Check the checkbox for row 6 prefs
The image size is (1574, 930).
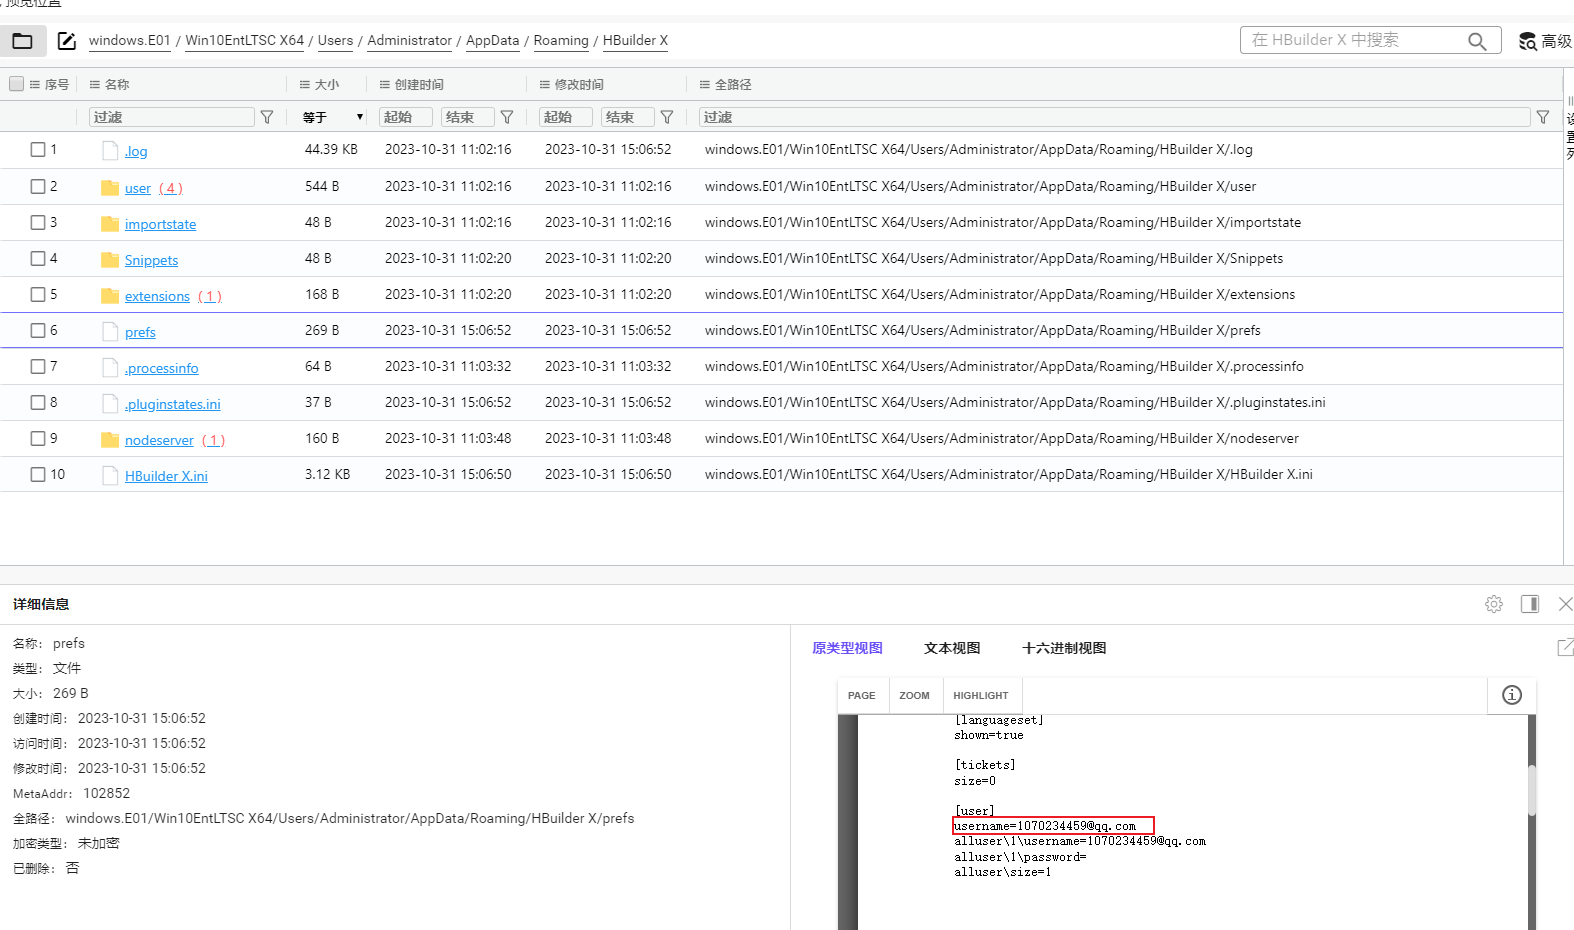tap(38, 330)
